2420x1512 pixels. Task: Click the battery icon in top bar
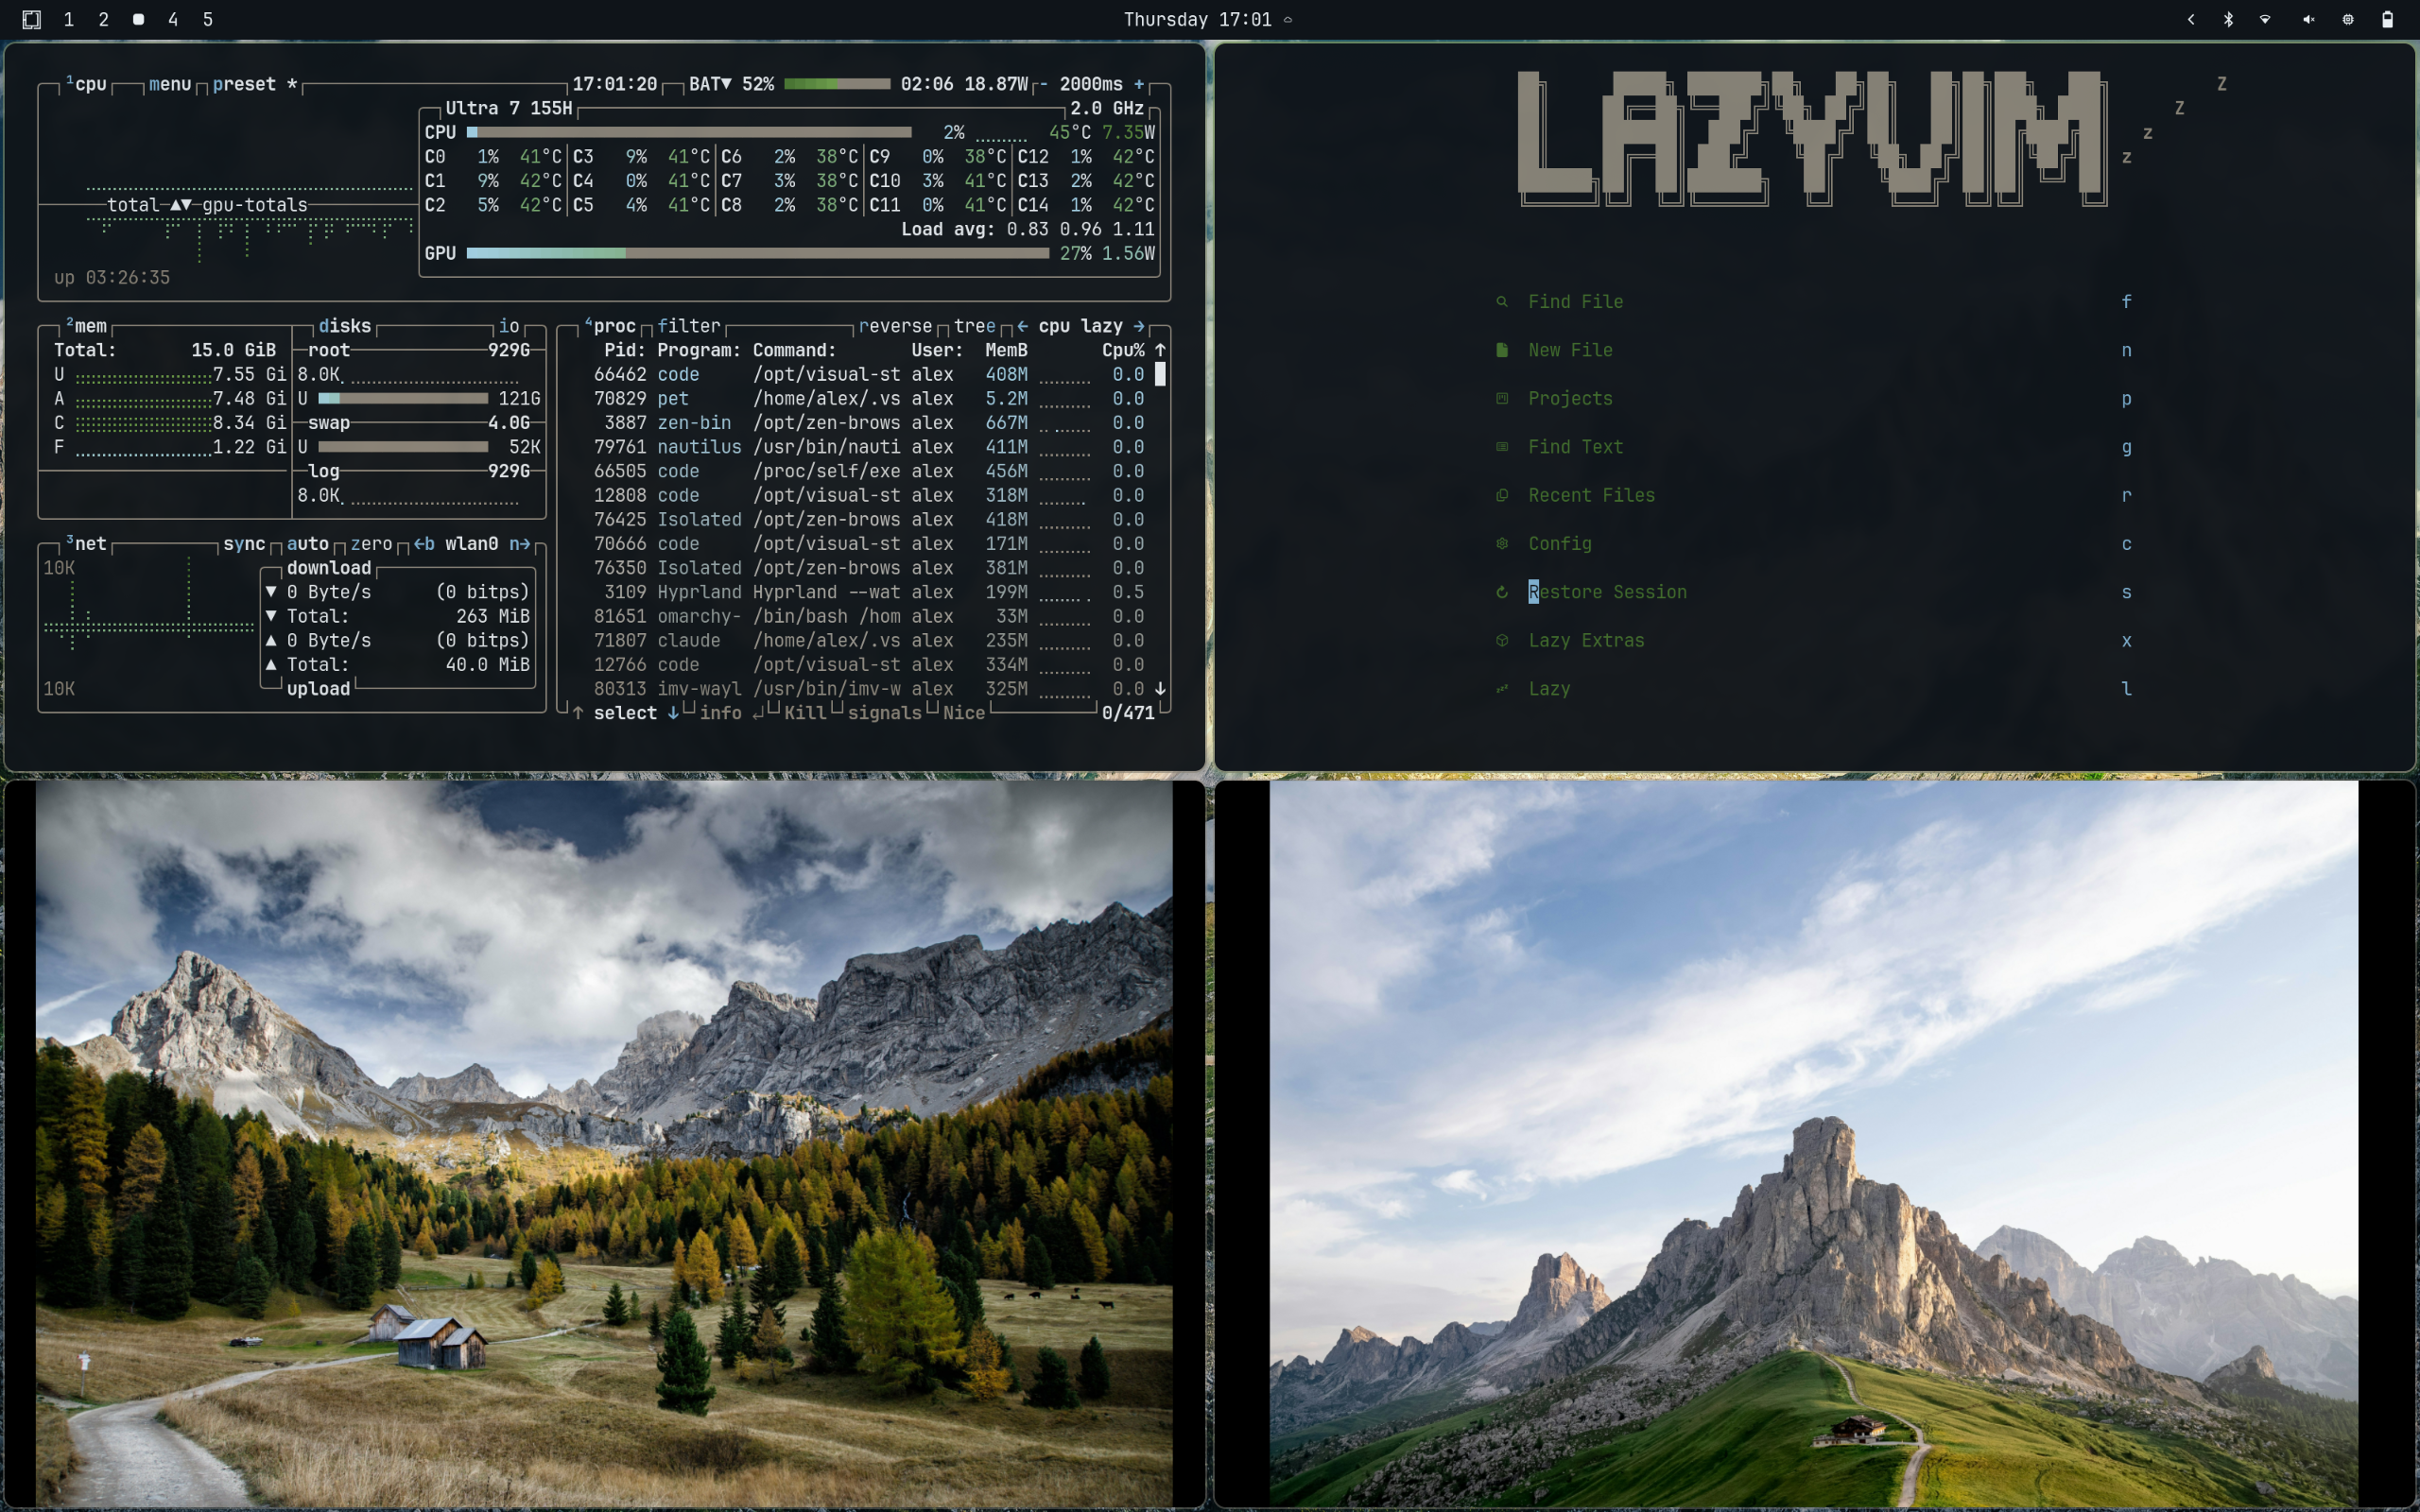click(x=2387, y=19)
